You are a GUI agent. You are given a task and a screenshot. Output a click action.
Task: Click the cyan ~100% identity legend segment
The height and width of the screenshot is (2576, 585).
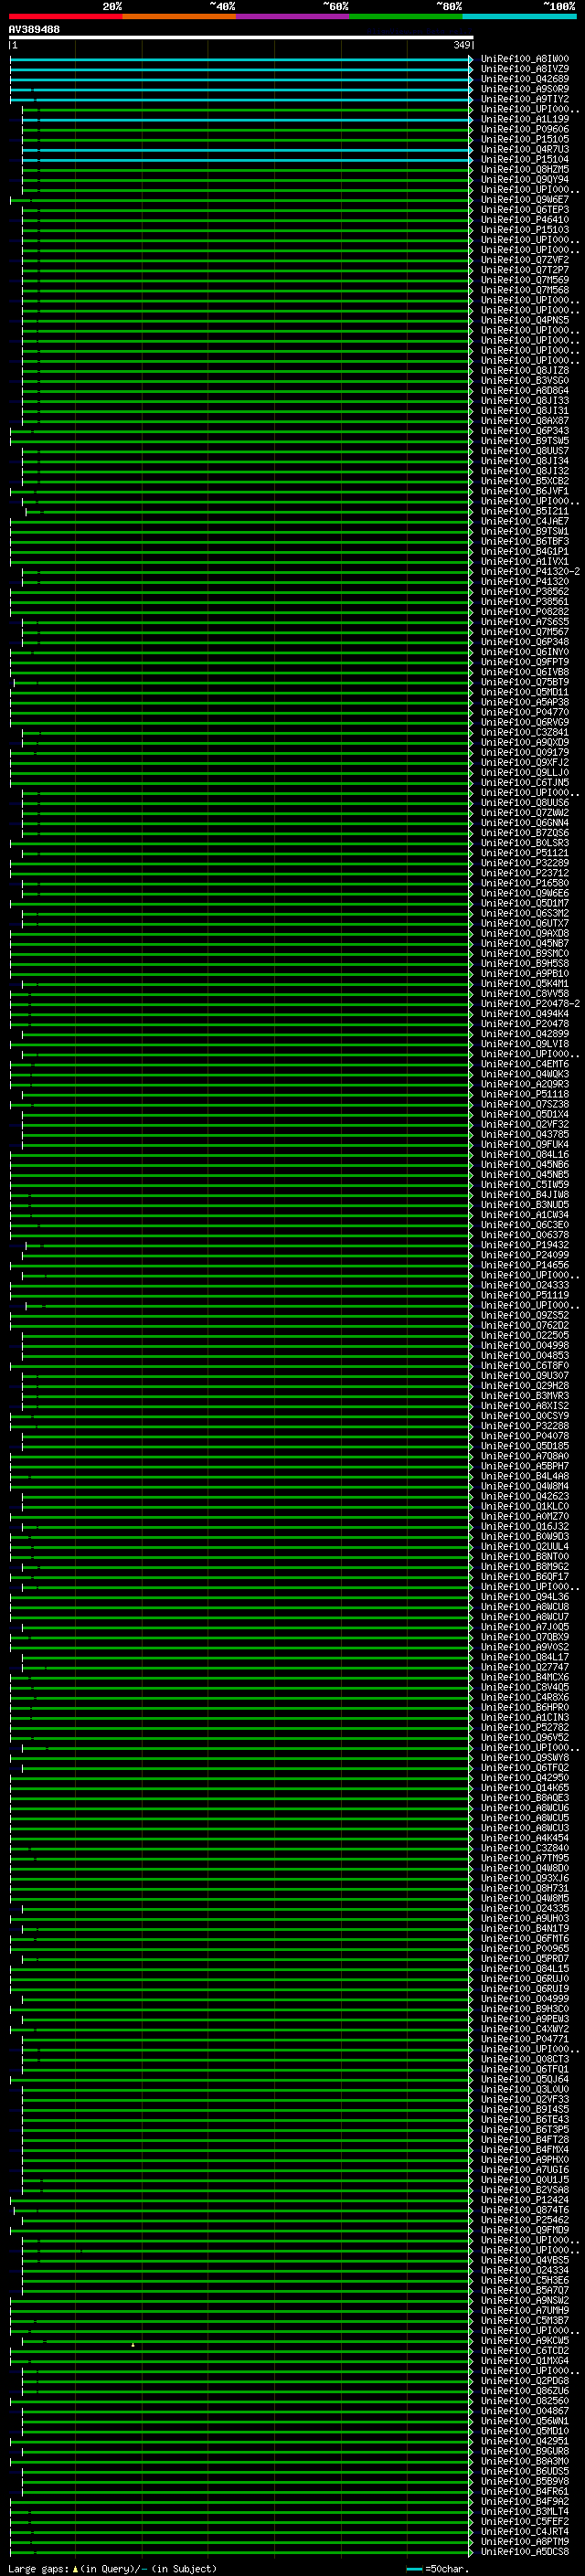point(519,16)
